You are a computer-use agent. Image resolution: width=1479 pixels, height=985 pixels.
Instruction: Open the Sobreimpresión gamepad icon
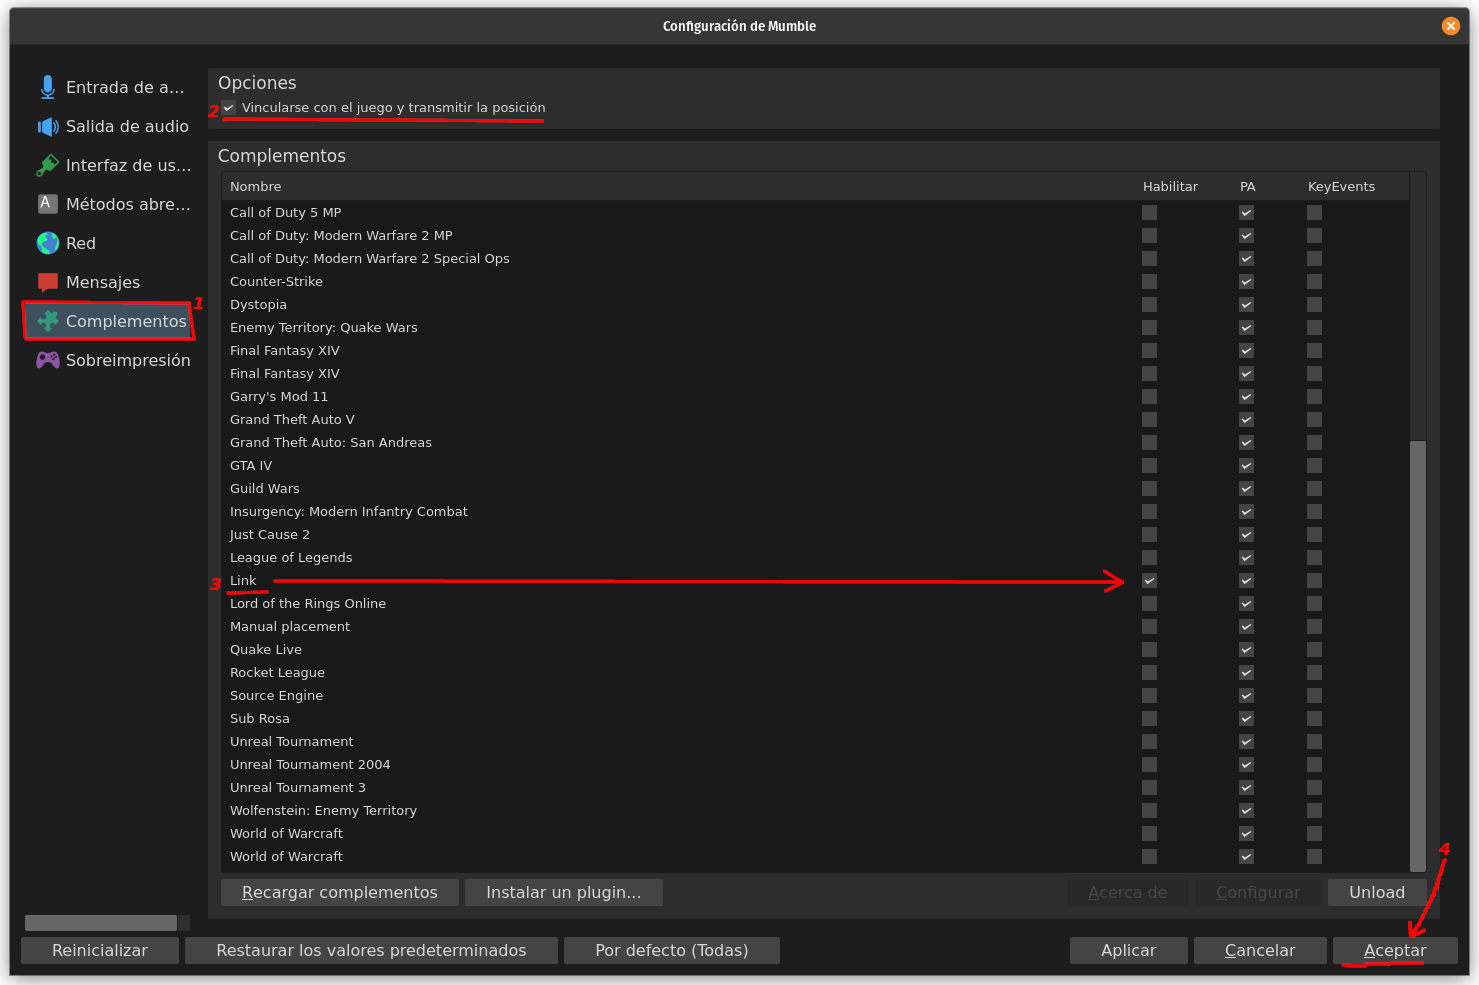click(47, 360)
